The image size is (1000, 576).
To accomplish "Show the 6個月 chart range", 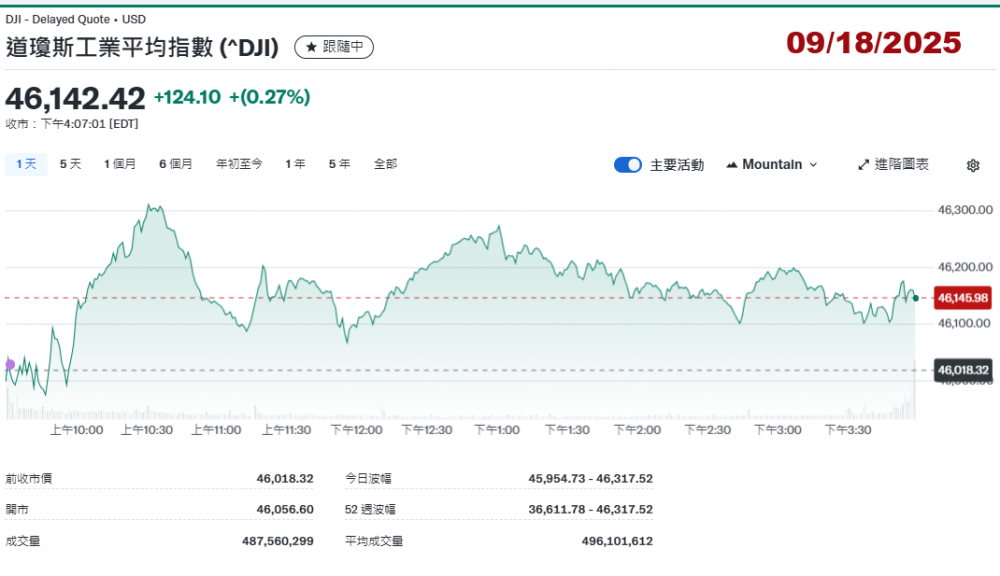I will point(175,164).
